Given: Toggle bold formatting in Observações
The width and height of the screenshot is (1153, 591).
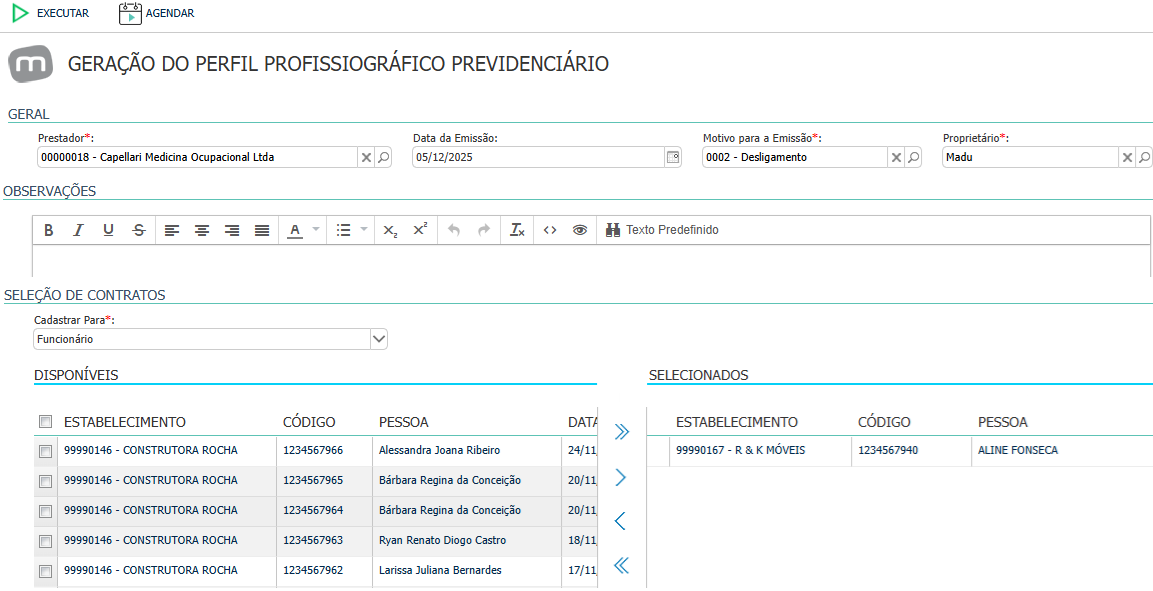Looking at the screenshot, I should point(49,230).
